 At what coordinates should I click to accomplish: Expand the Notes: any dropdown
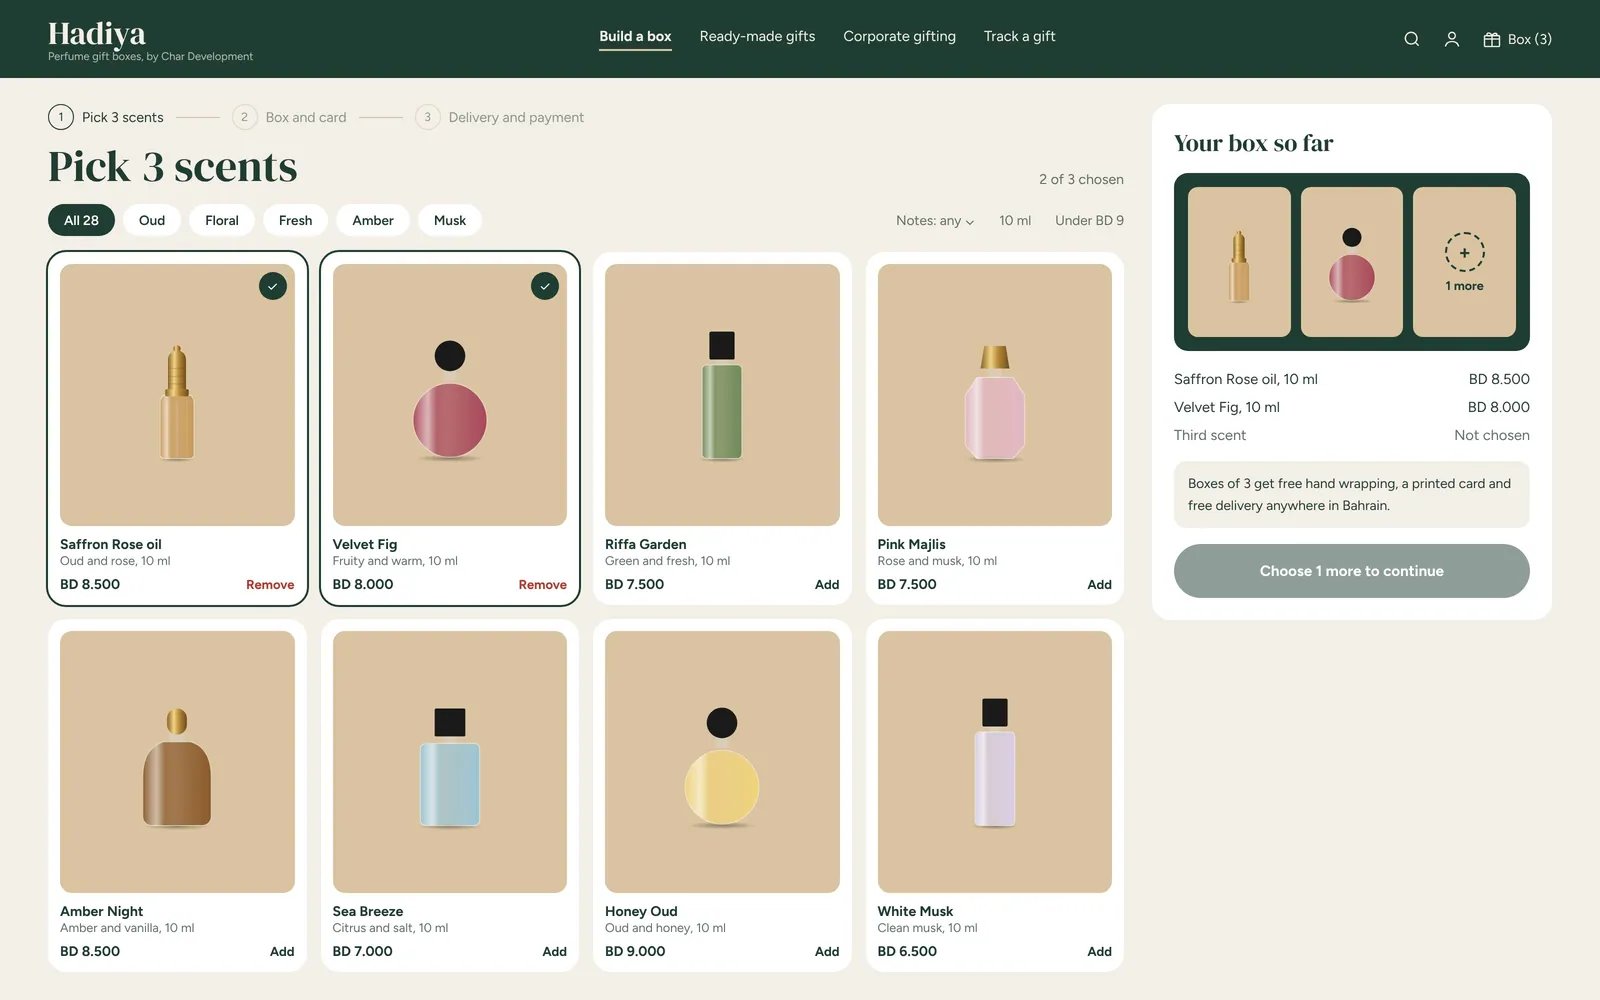(x=935, y=220)
